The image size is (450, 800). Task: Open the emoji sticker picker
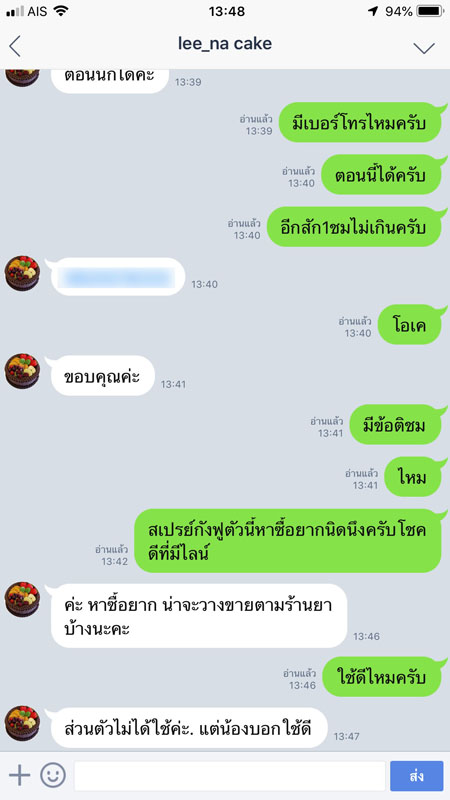tap(53, 775)
